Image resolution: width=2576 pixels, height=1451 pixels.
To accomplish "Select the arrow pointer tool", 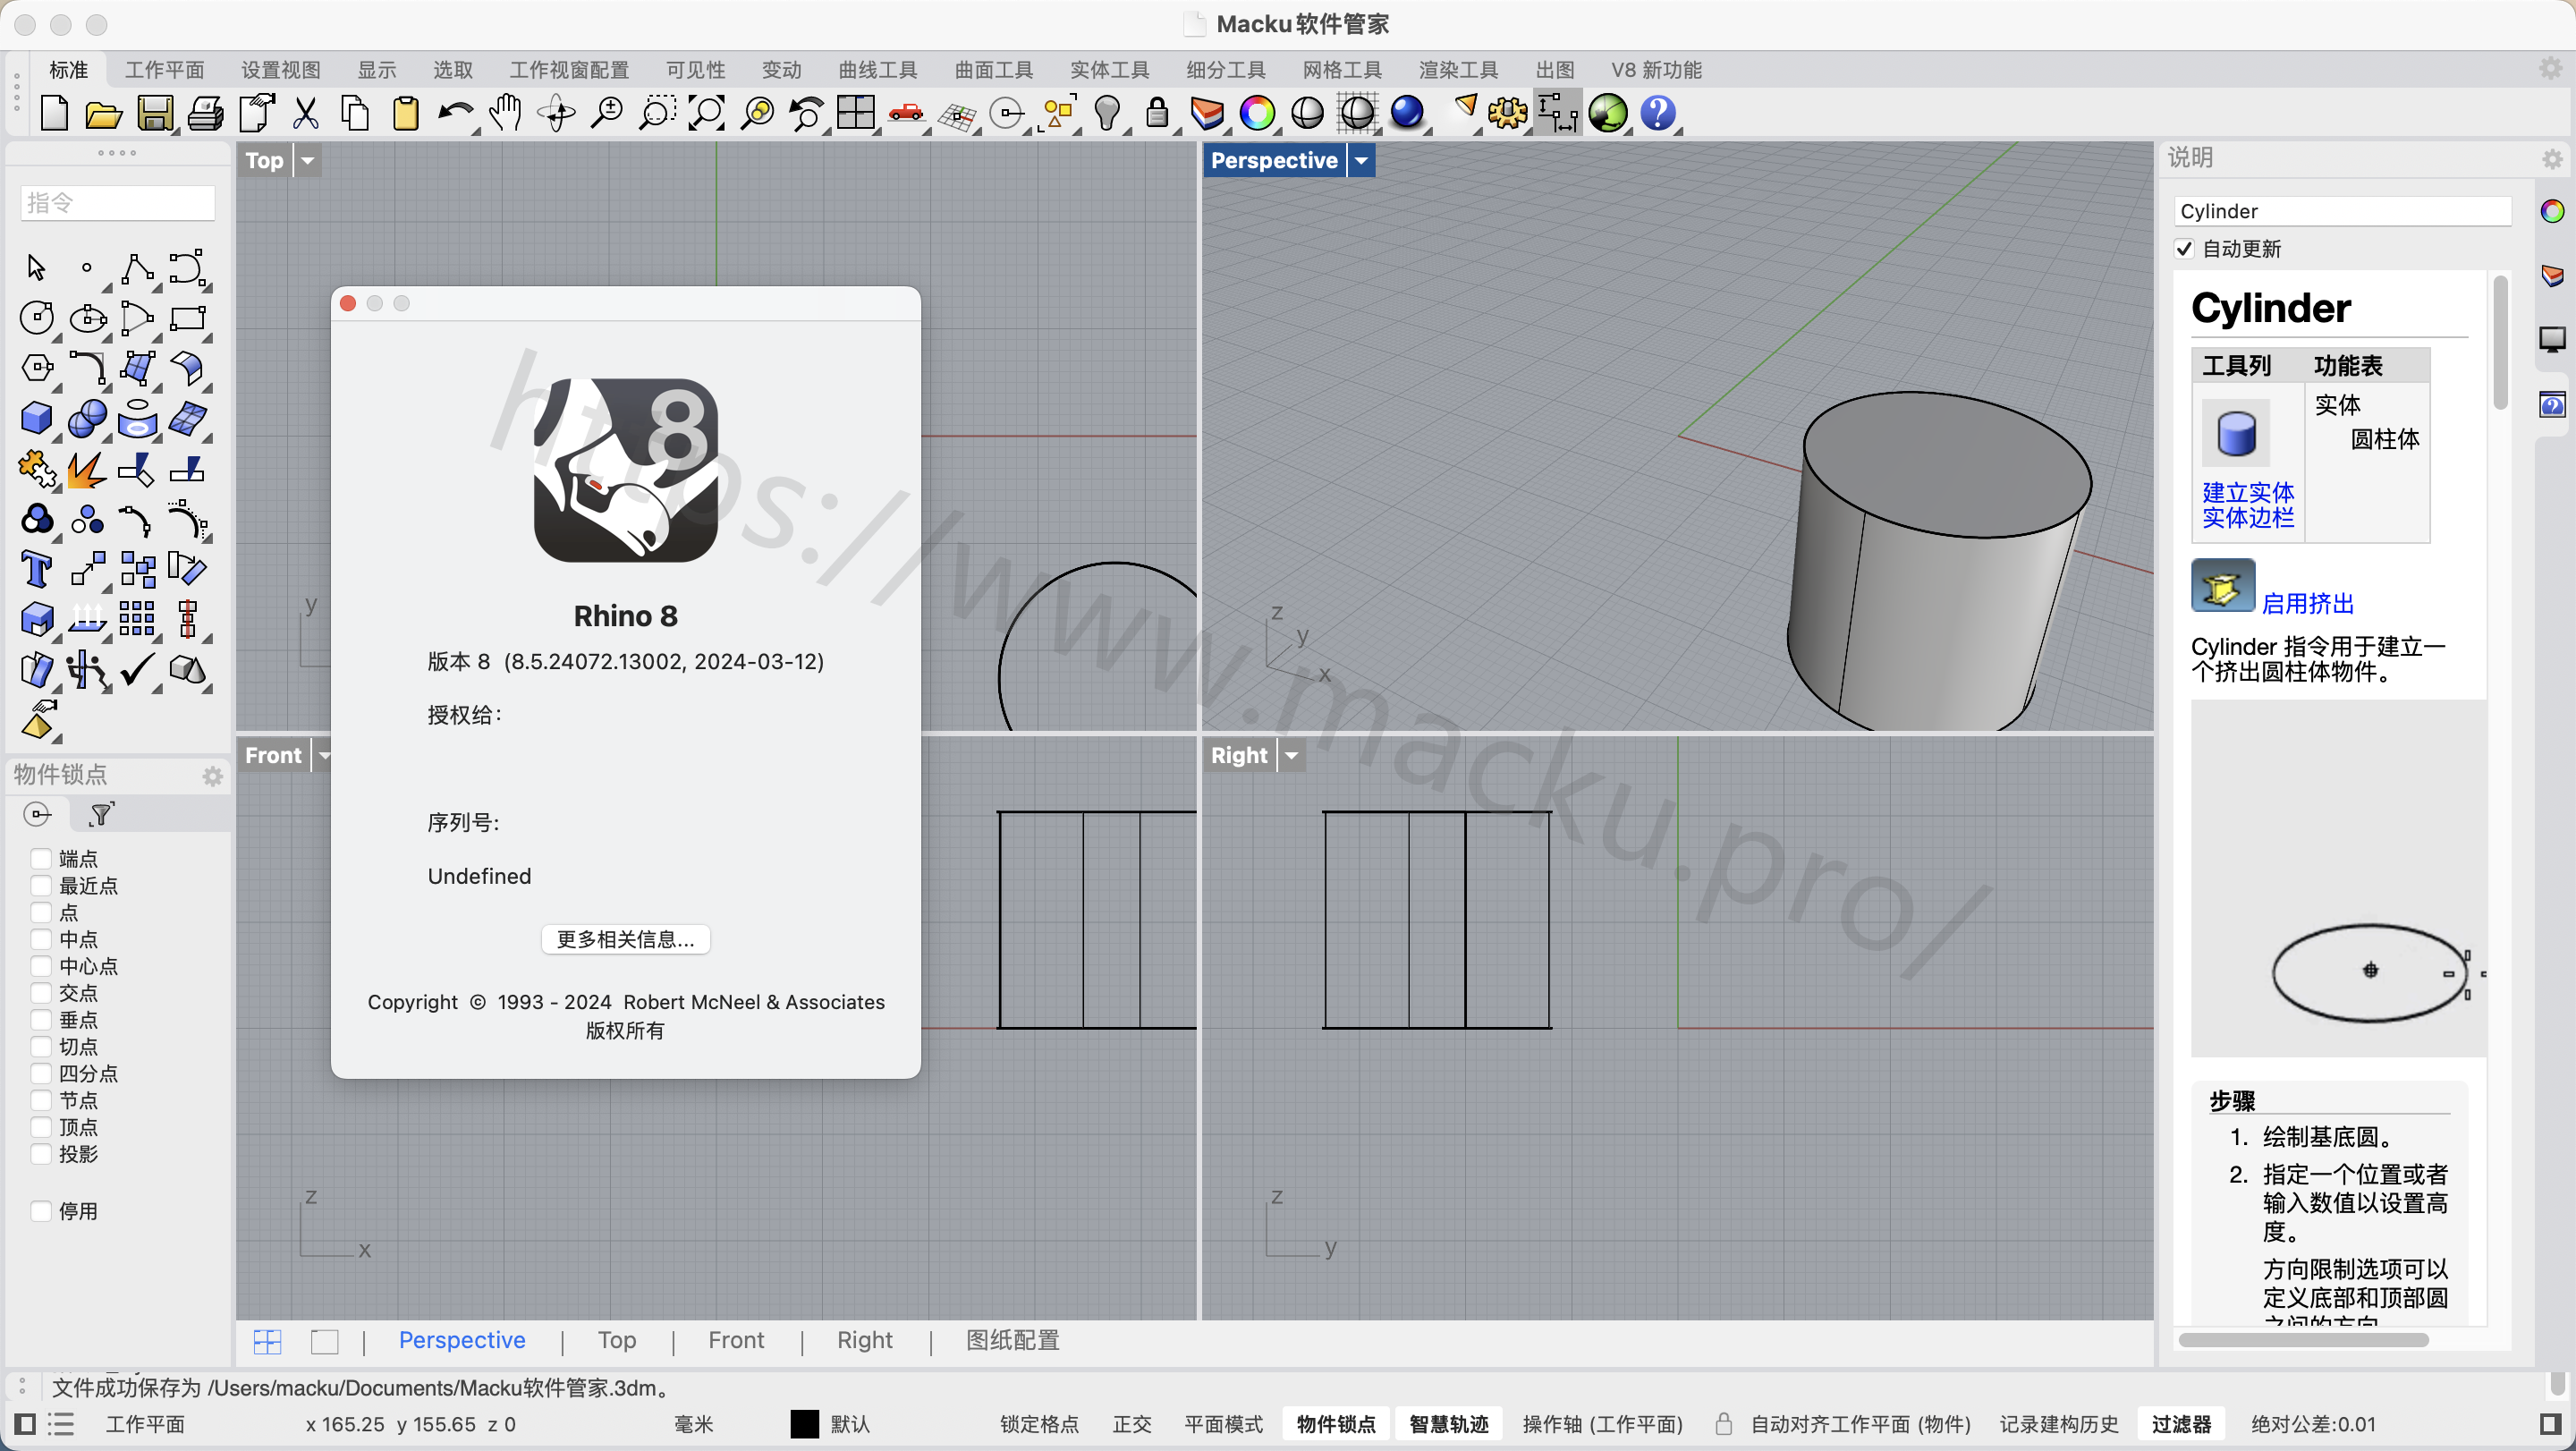I will pyautogui.click(x=37, y=268).
